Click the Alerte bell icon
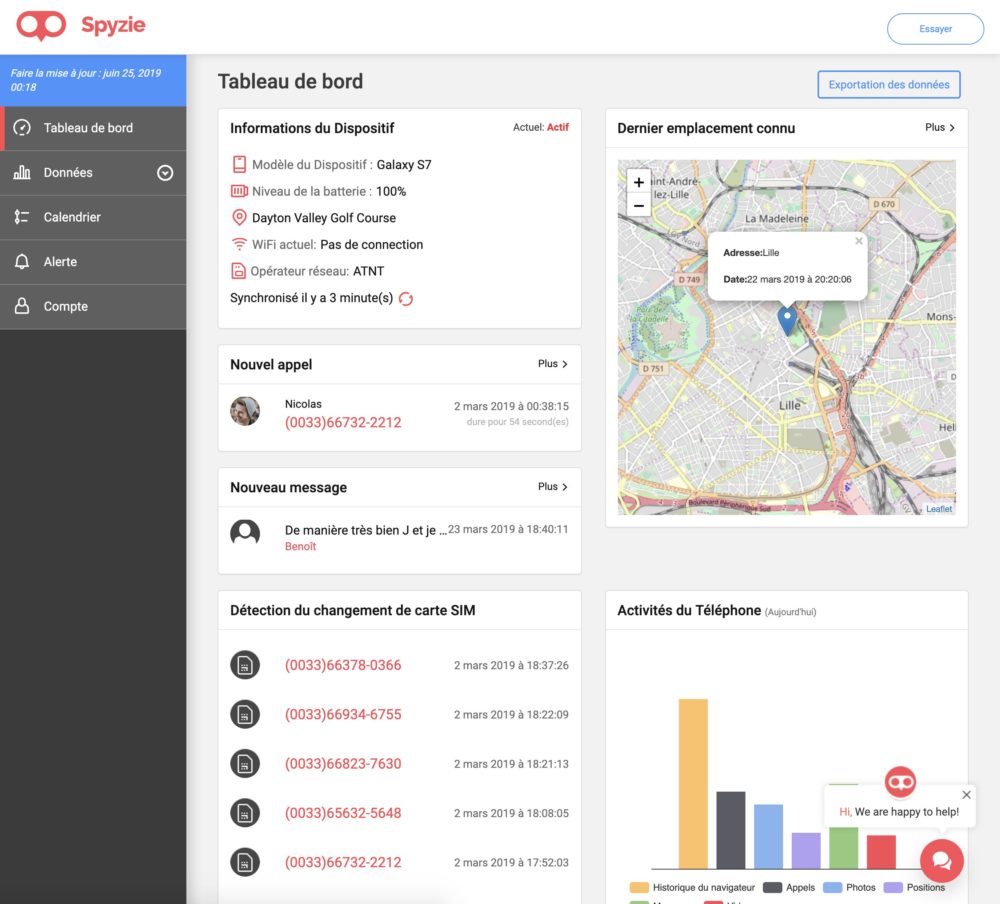Viewport: 1000px width, 904px height. point(22,262)
